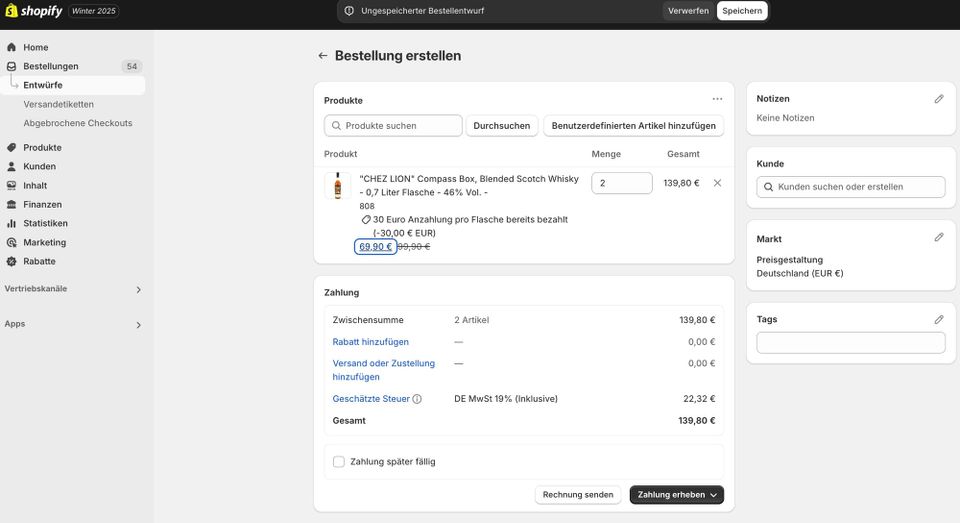Click the Inhalt icon in sidebar
This screenshot has width=960, height=523.
[11, 186]
